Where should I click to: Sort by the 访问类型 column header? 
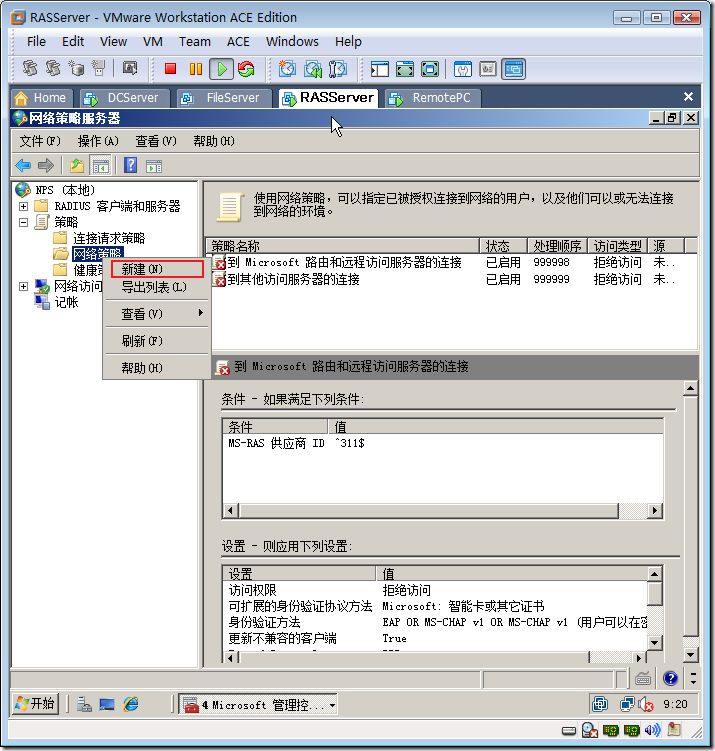tap(617, 246)
